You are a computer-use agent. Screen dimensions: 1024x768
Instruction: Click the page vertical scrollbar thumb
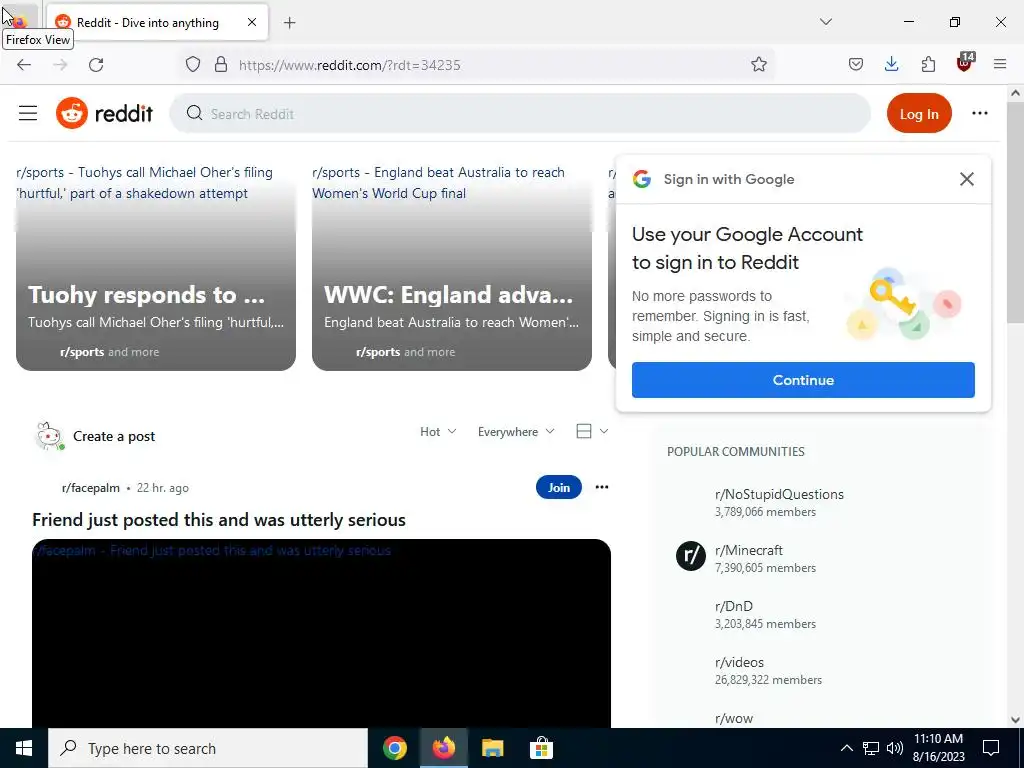tap(1015, 212)
